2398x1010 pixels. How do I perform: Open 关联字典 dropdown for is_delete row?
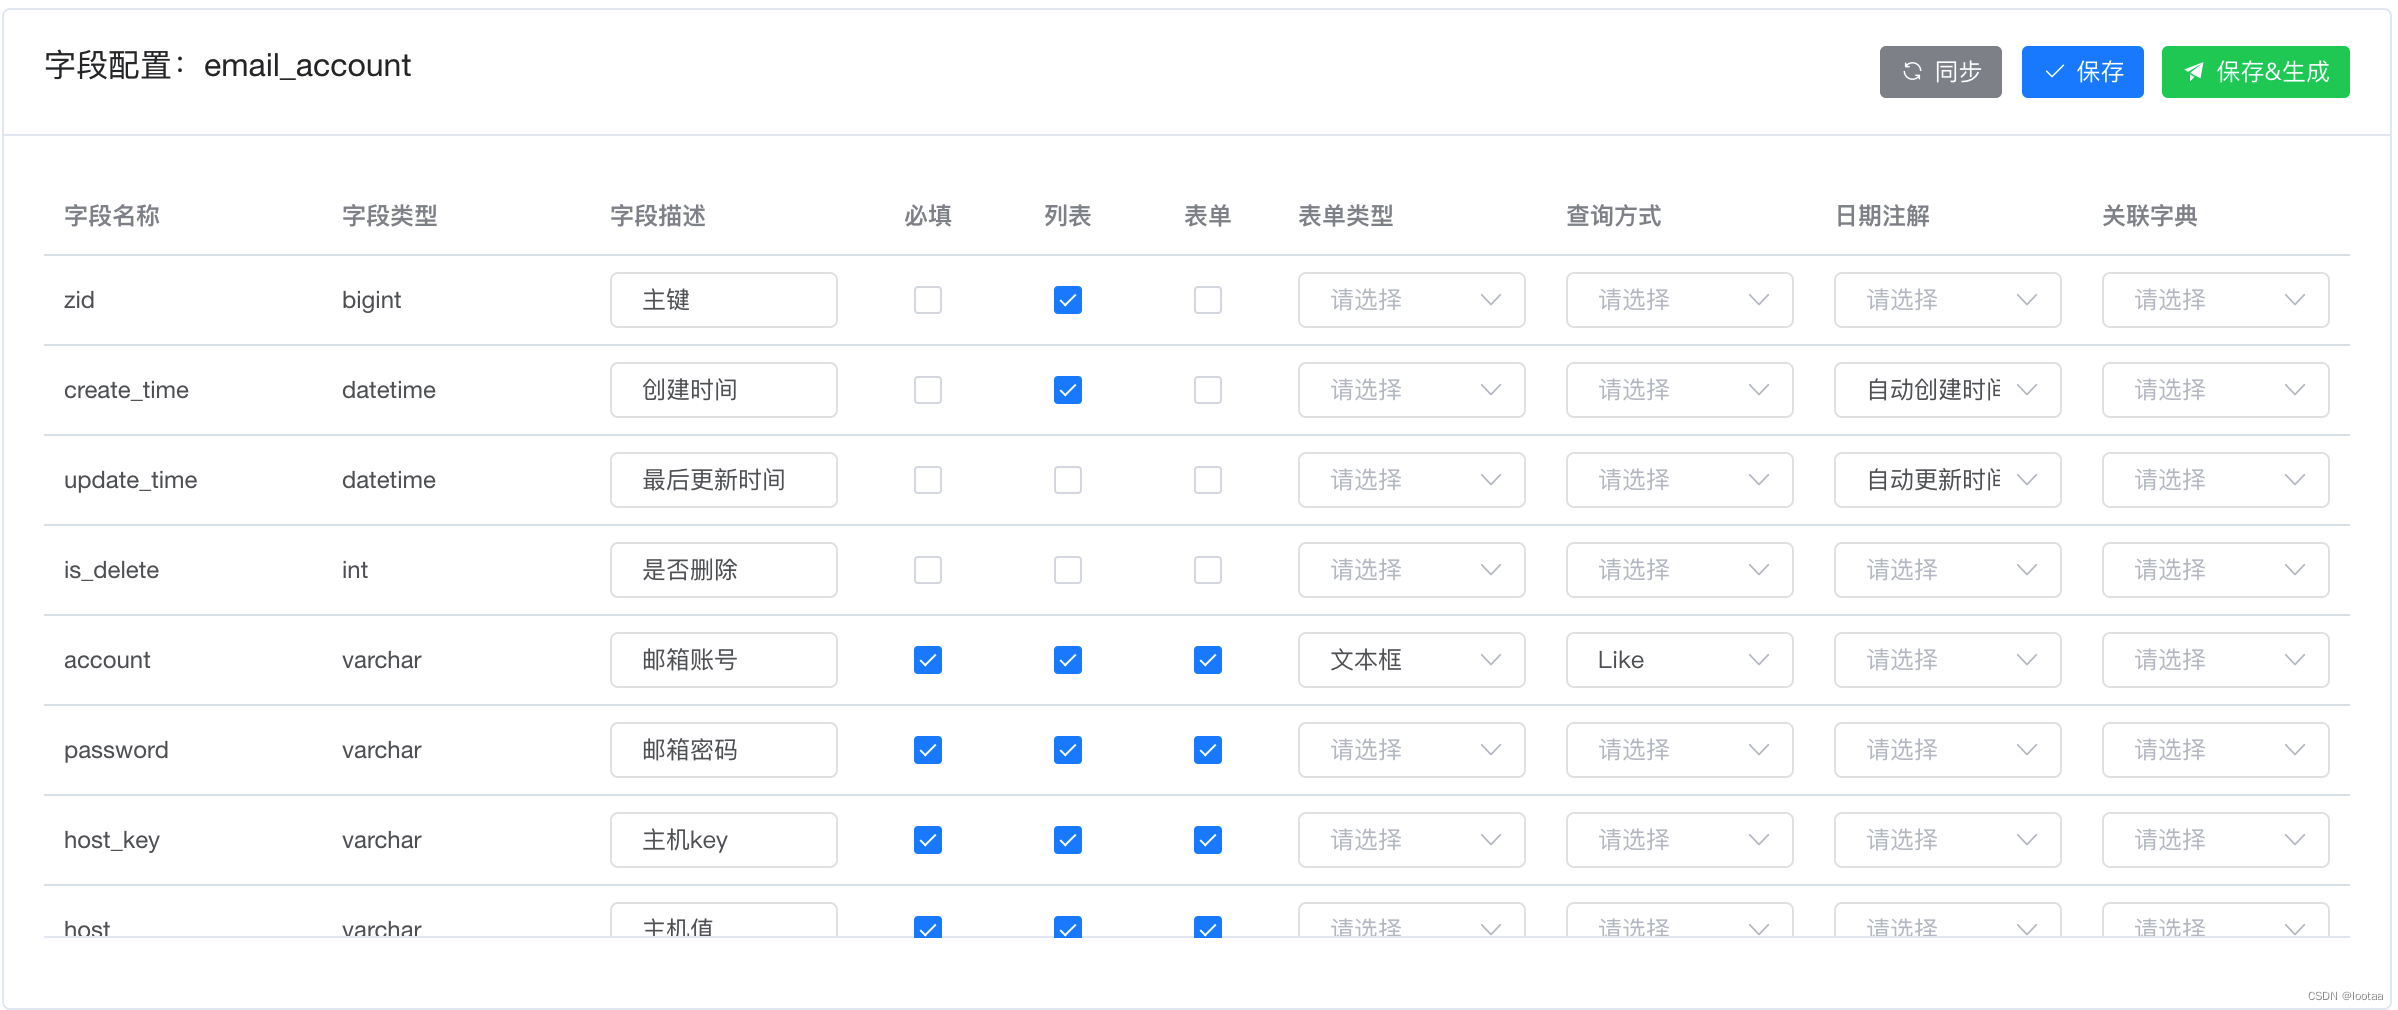(2215, 570)
